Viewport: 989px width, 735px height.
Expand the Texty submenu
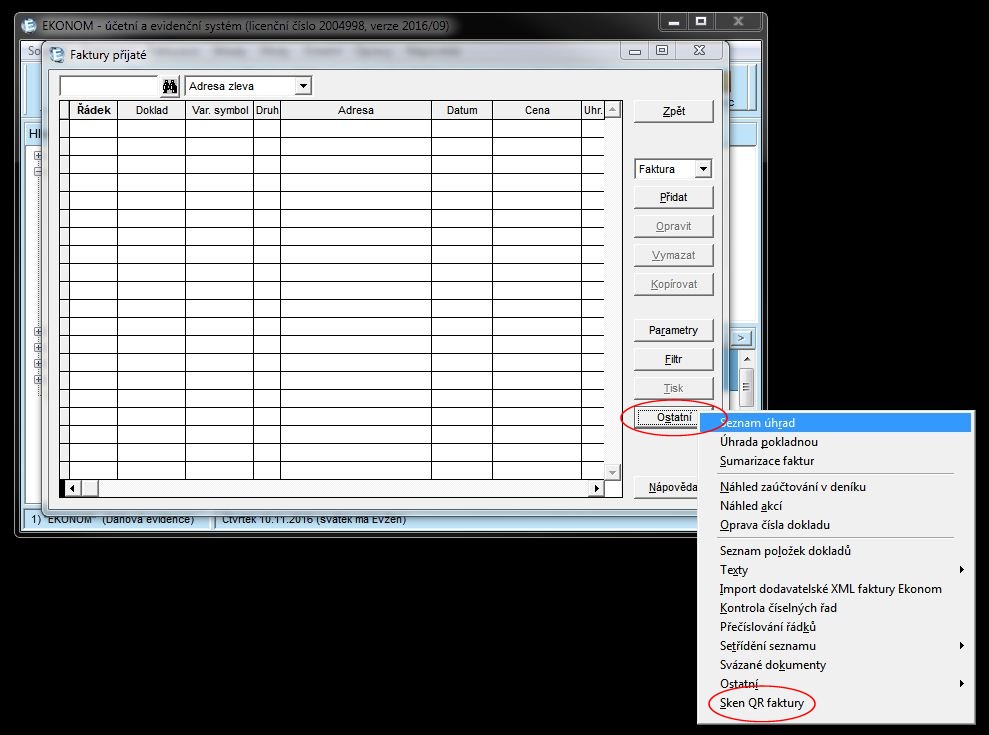point(836,569)
